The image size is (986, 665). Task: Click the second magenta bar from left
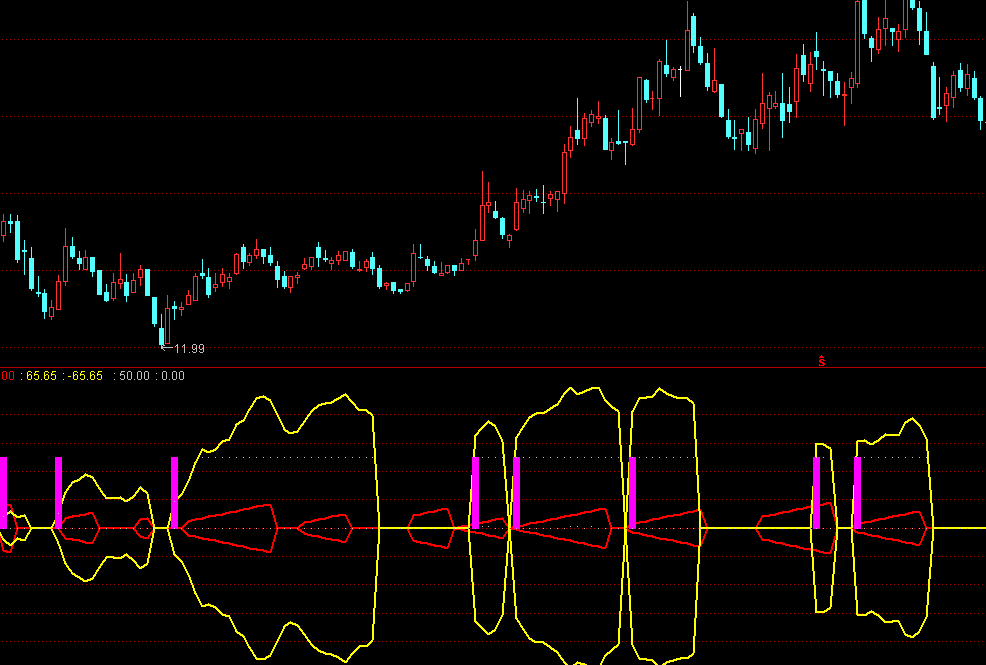click(x=58, y=491)
